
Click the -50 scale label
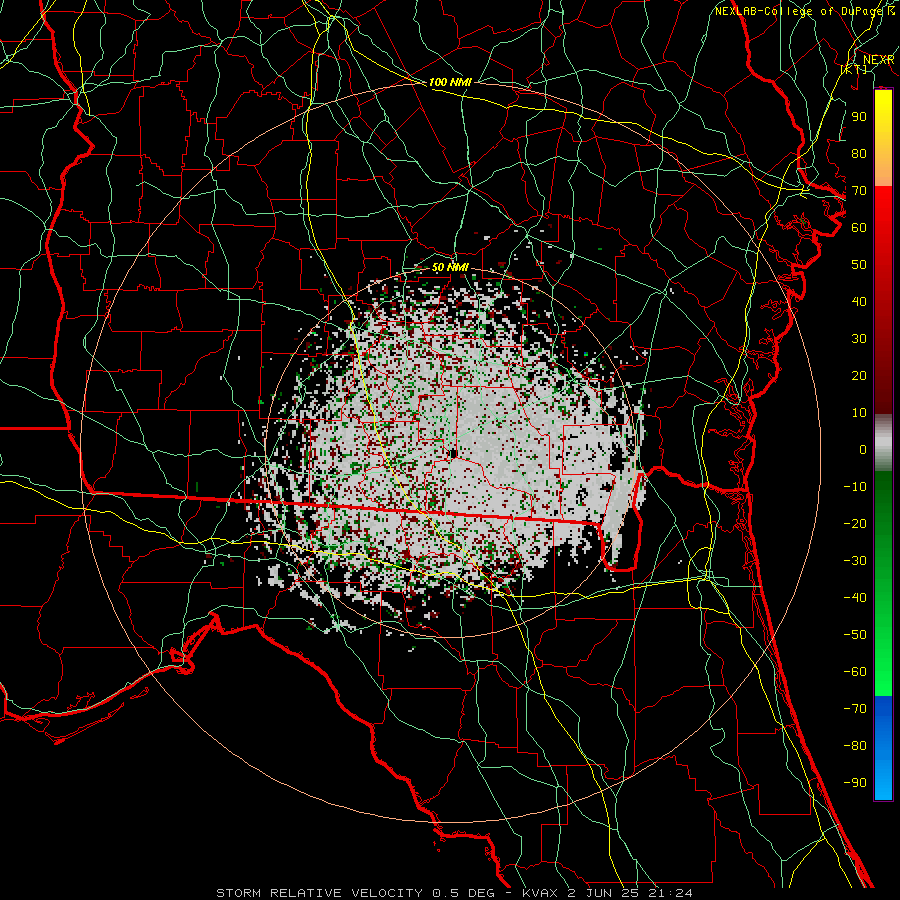(x=855, y=635)
